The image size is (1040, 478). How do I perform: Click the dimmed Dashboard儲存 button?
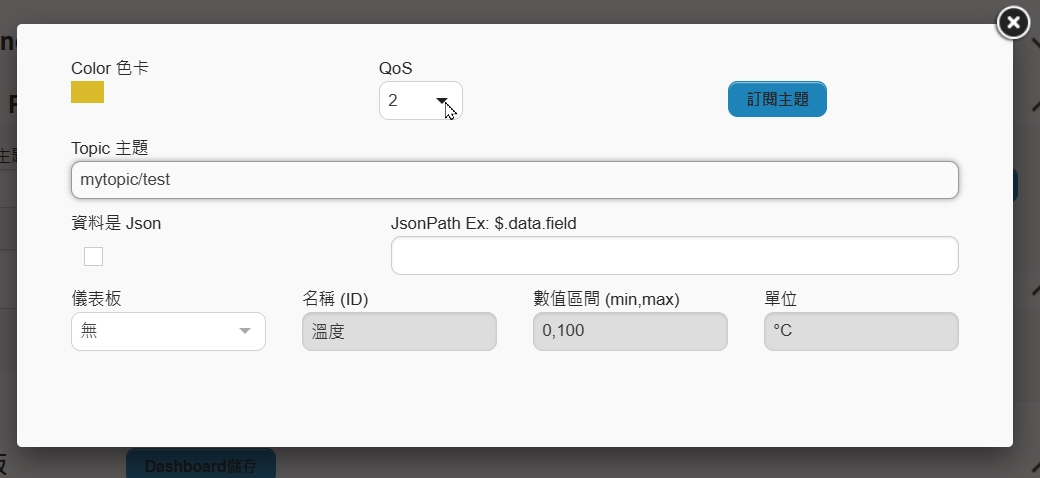[x=201, y=465]
